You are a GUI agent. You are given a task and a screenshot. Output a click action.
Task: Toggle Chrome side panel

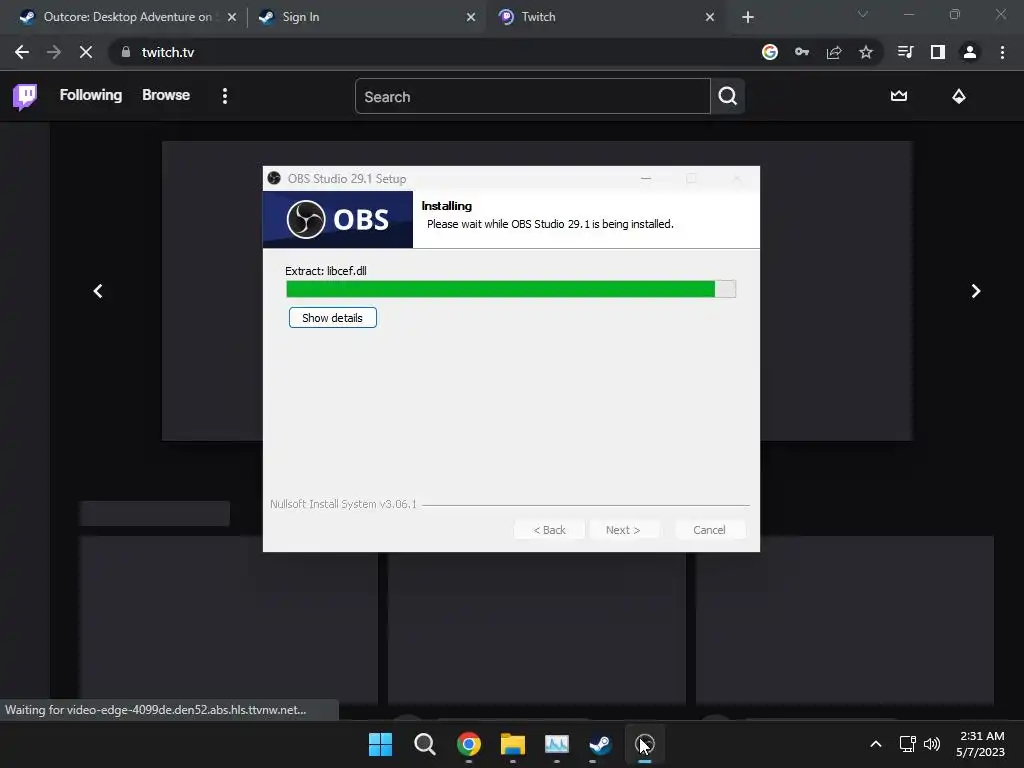pos(938,52)
